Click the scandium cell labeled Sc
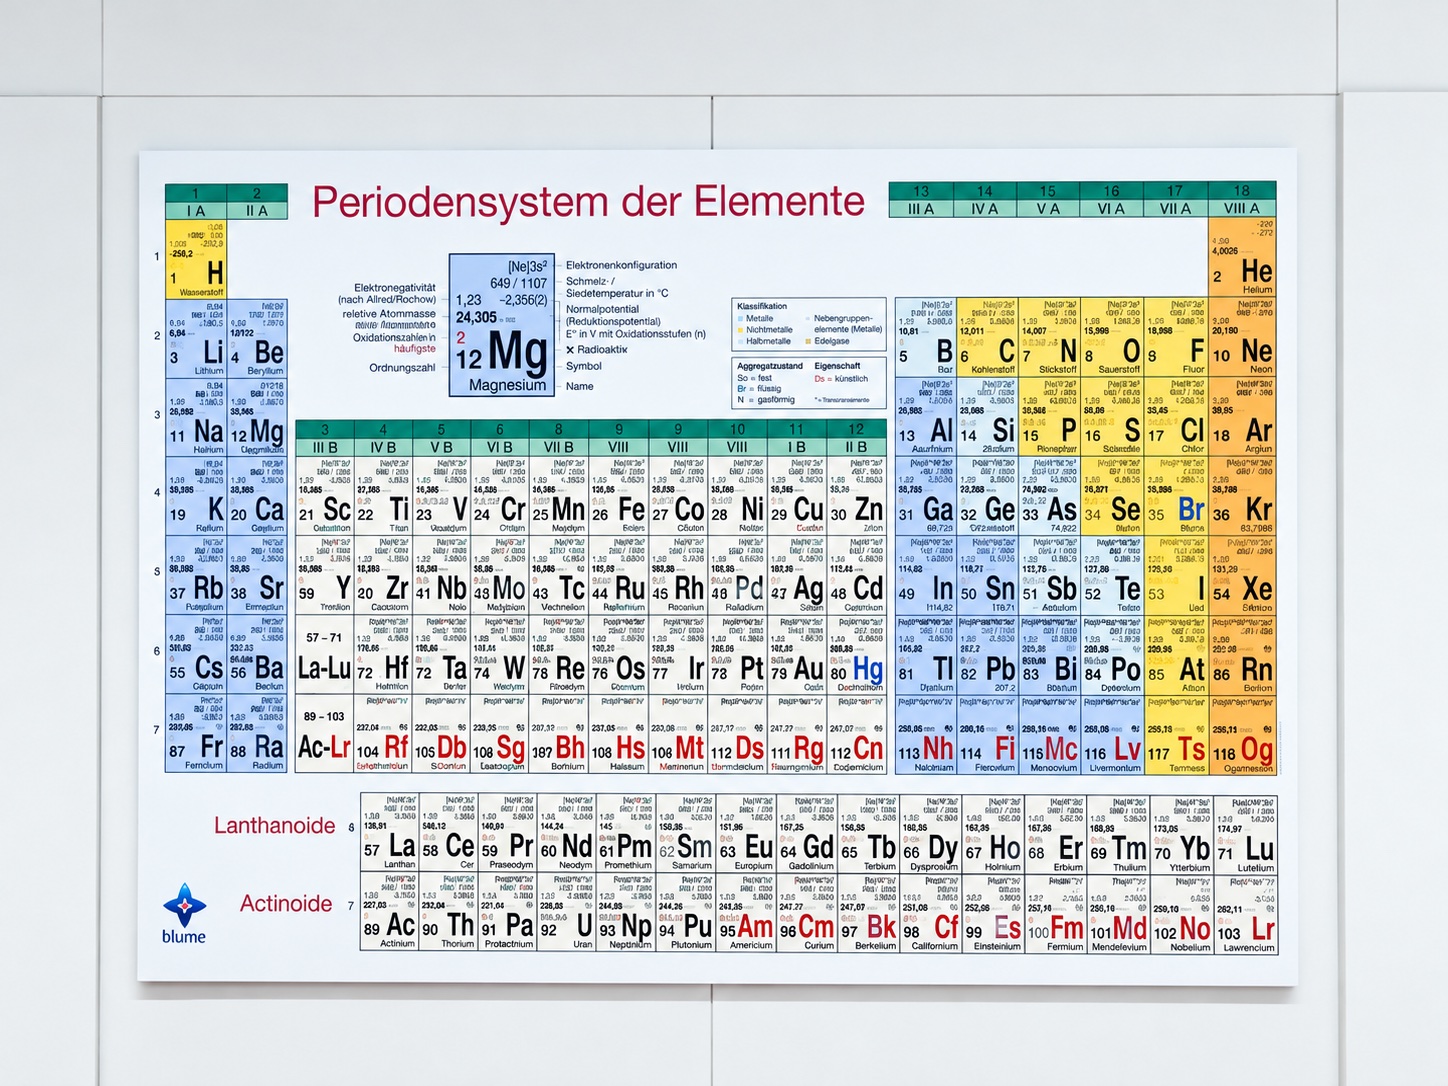 coord(324,496)
